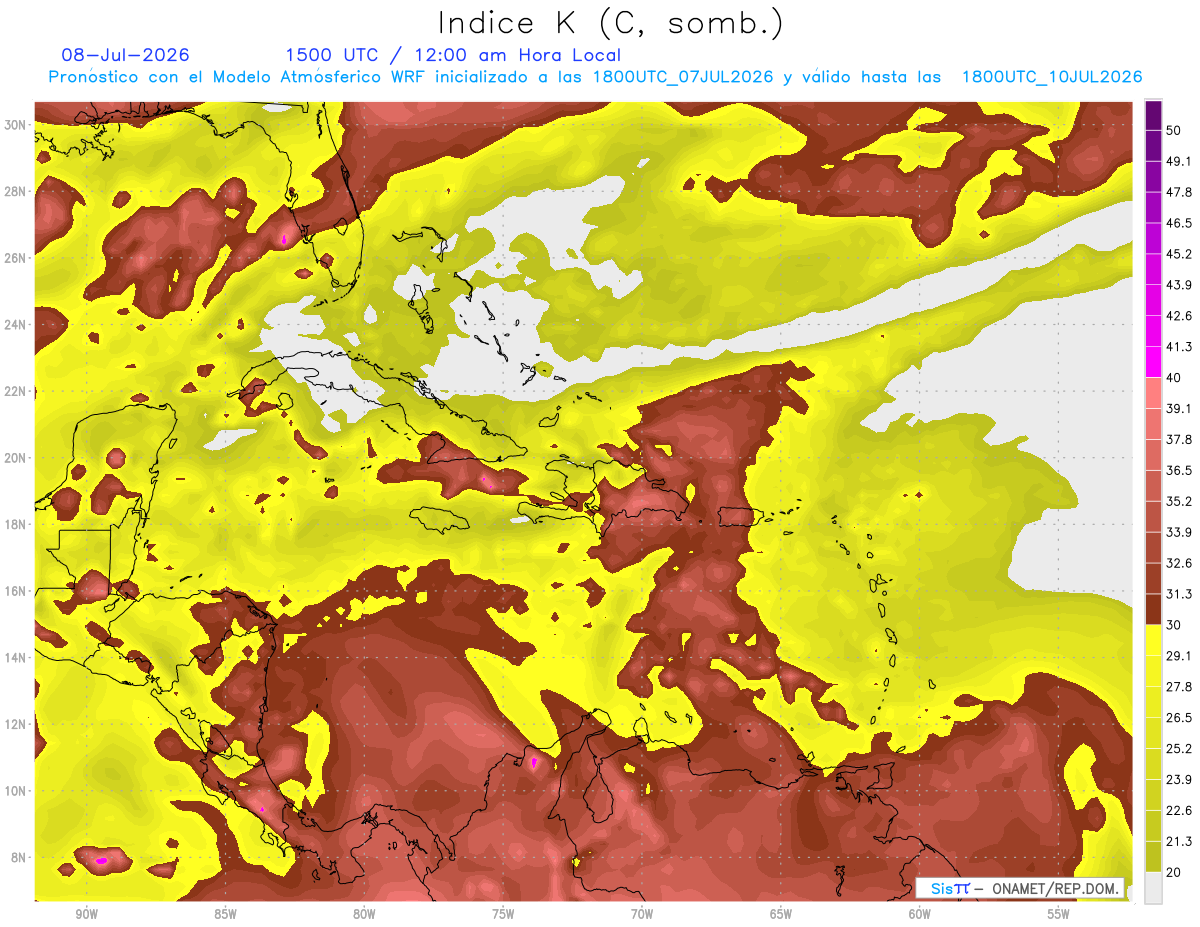
Task: Click the '14N' latitude label
Action: point(15,658)
